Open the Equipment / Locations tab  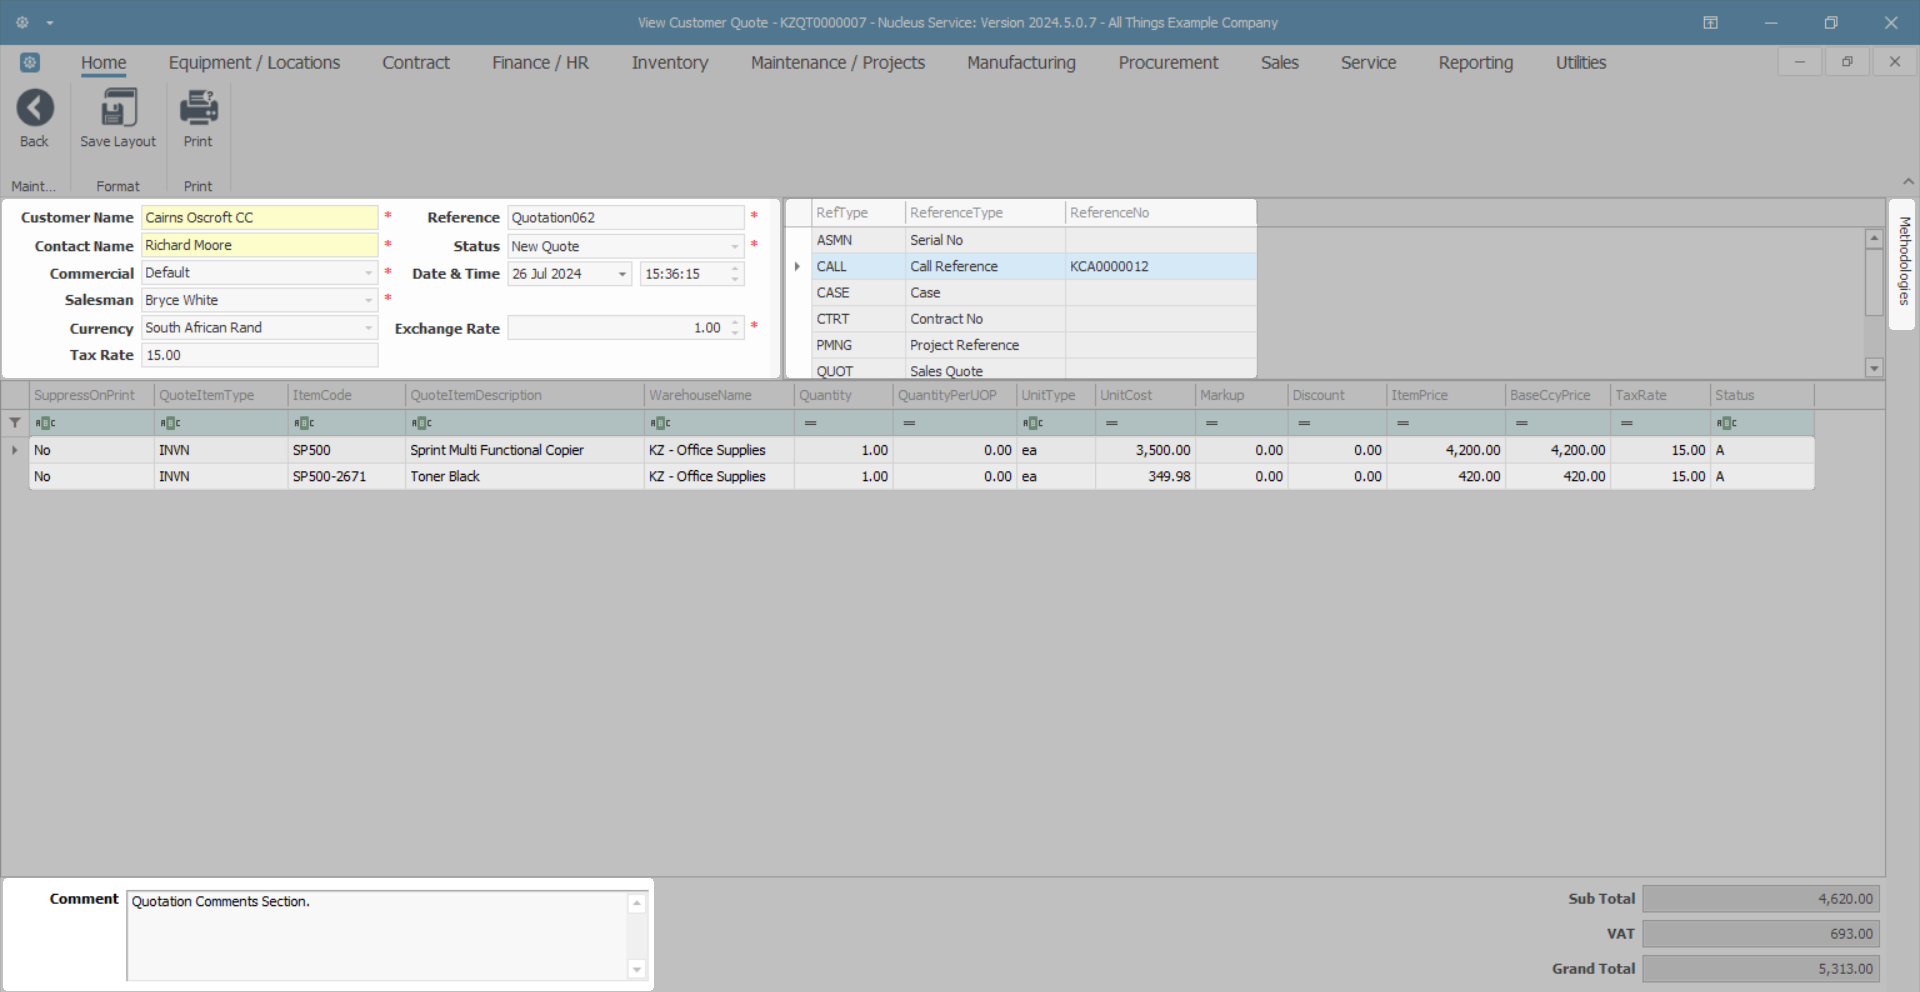pyautogui.click(x=254, y=62)
